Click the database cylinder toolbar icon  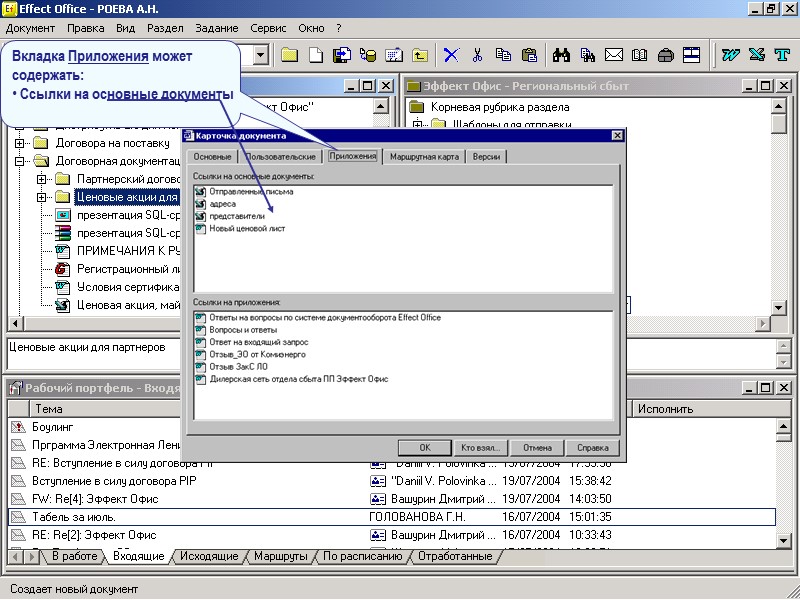click(x=368, y=55)
